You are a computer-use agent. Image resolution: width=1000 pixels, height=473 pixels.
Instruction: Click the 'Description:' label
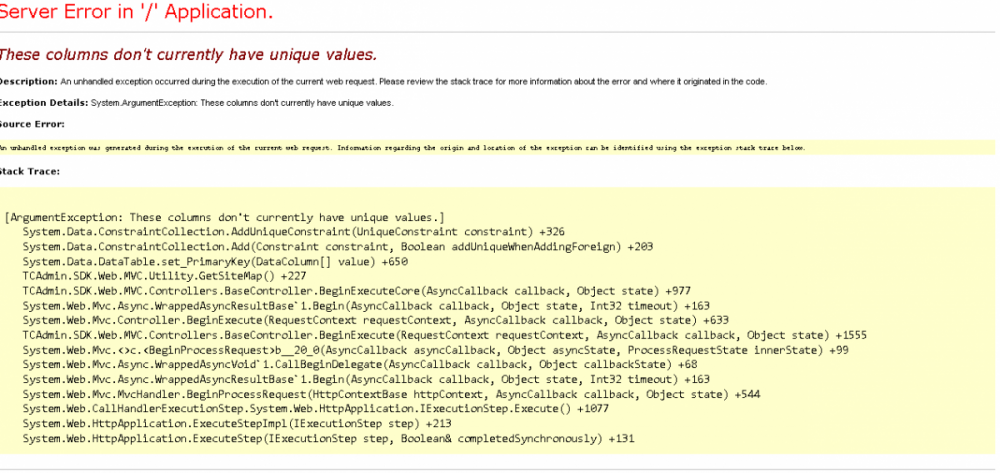pyautogui.click(x=28, y=81)
